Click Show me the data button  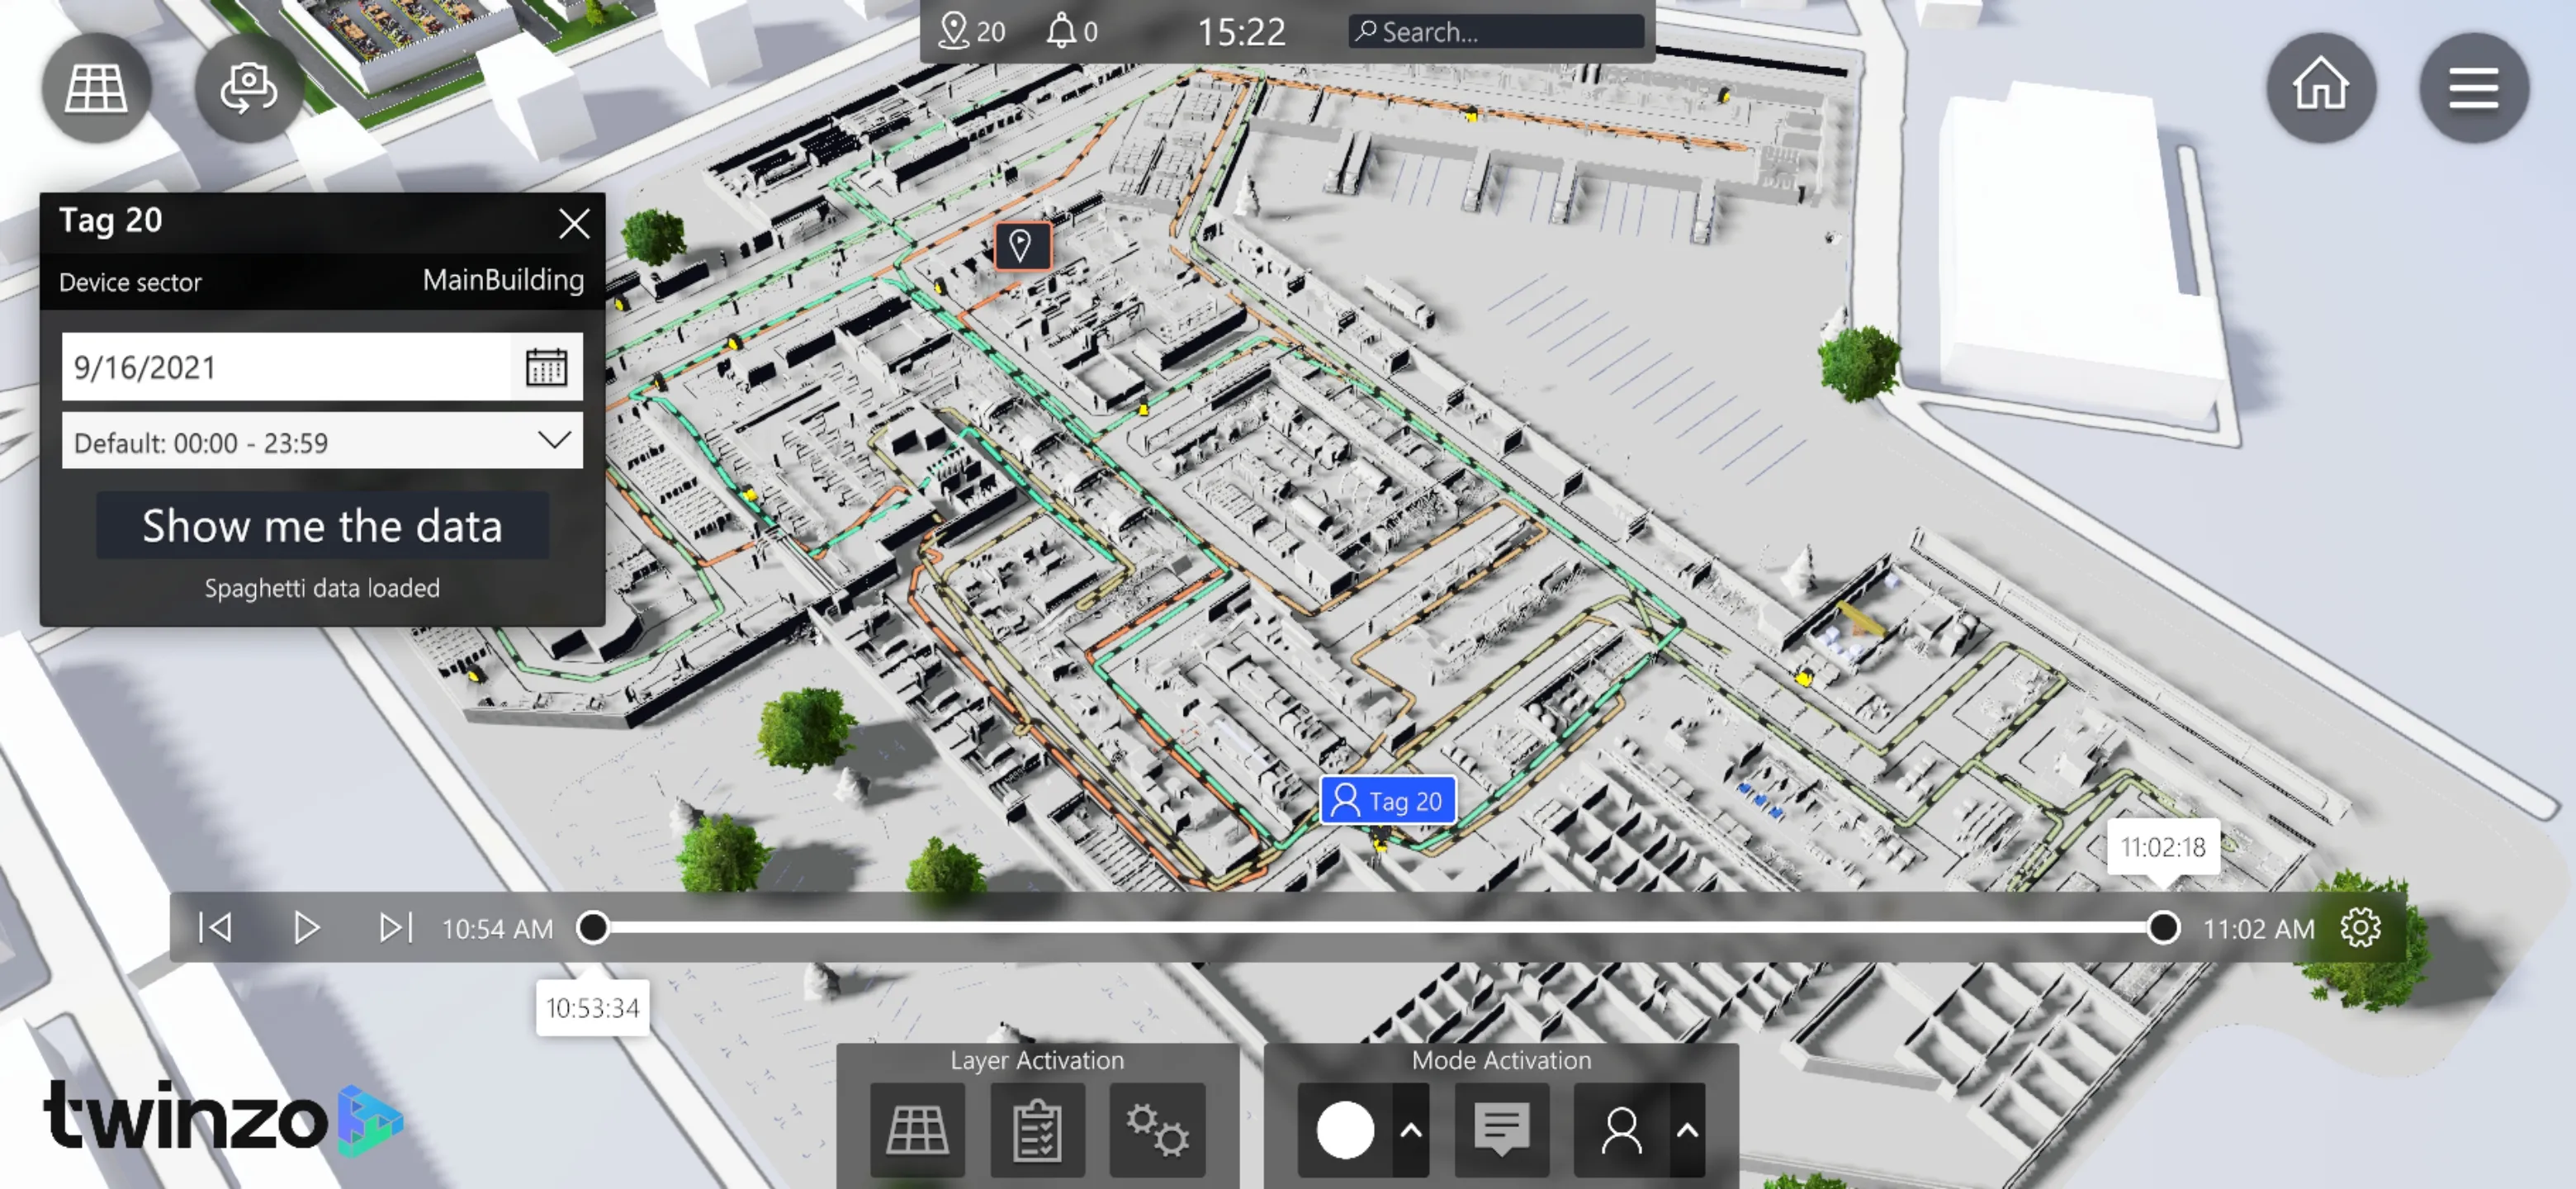[x=324, y=523]
